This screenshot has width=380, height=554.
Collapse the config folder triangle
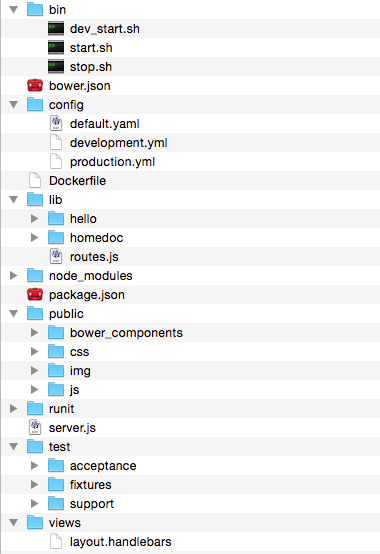coord(14,105)
